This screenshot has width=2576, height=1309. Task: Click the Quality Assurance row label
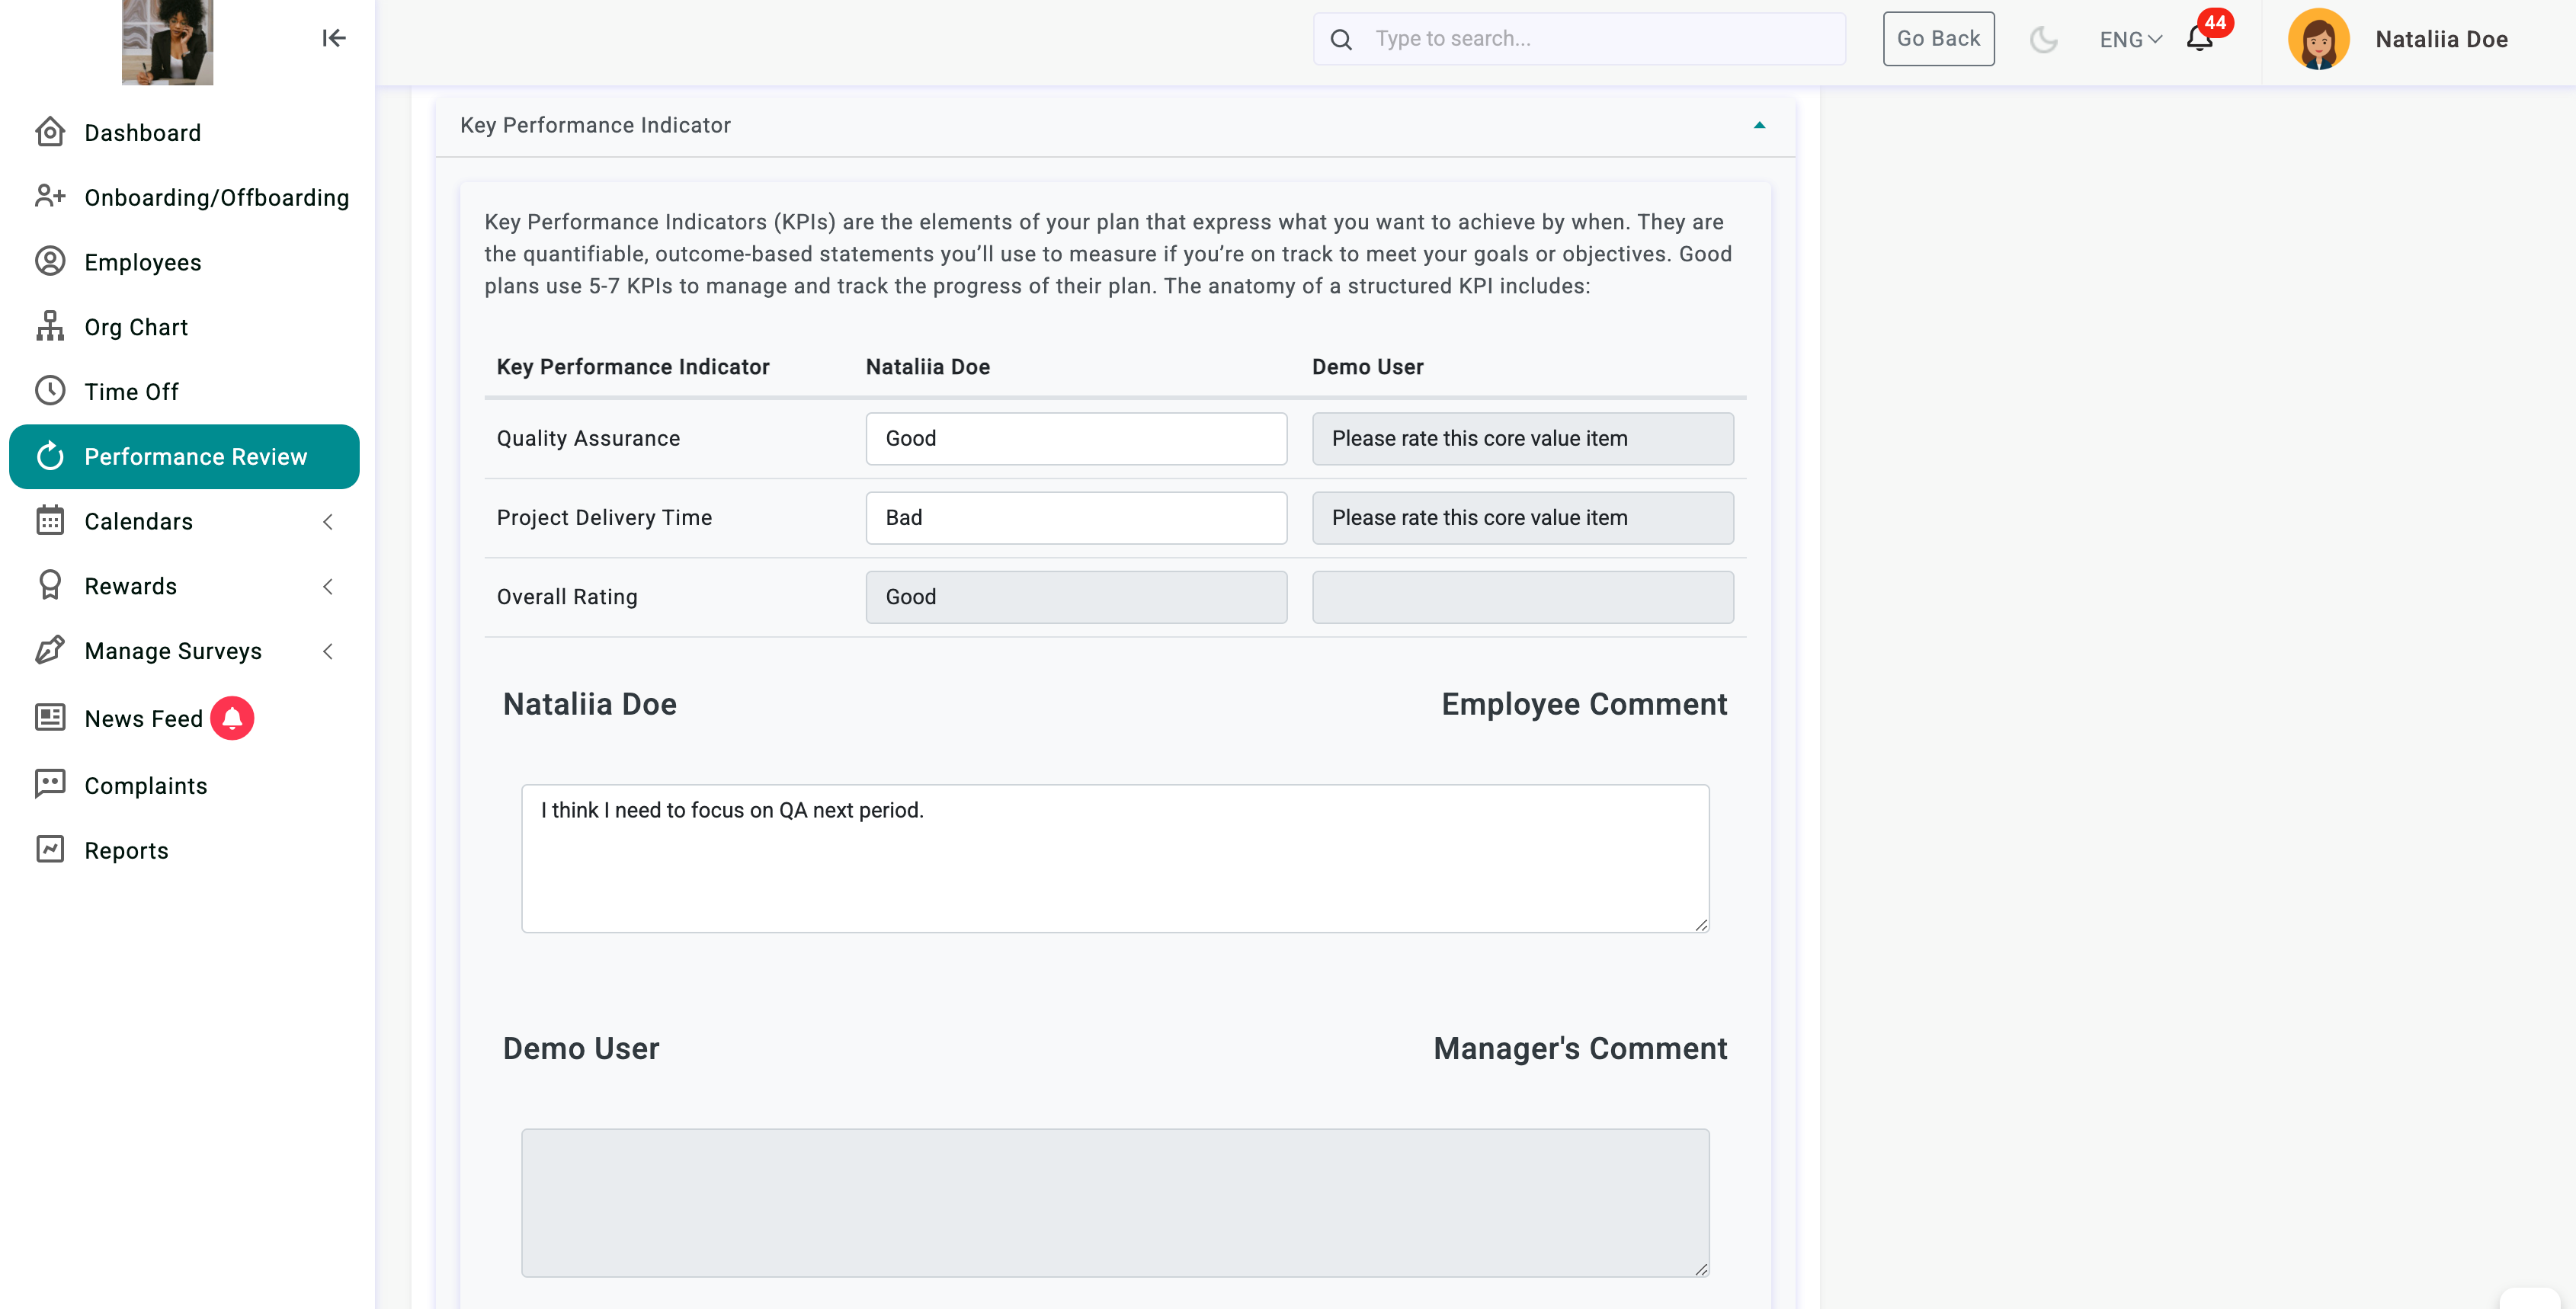pyautogui.click(x=588, y=438)
